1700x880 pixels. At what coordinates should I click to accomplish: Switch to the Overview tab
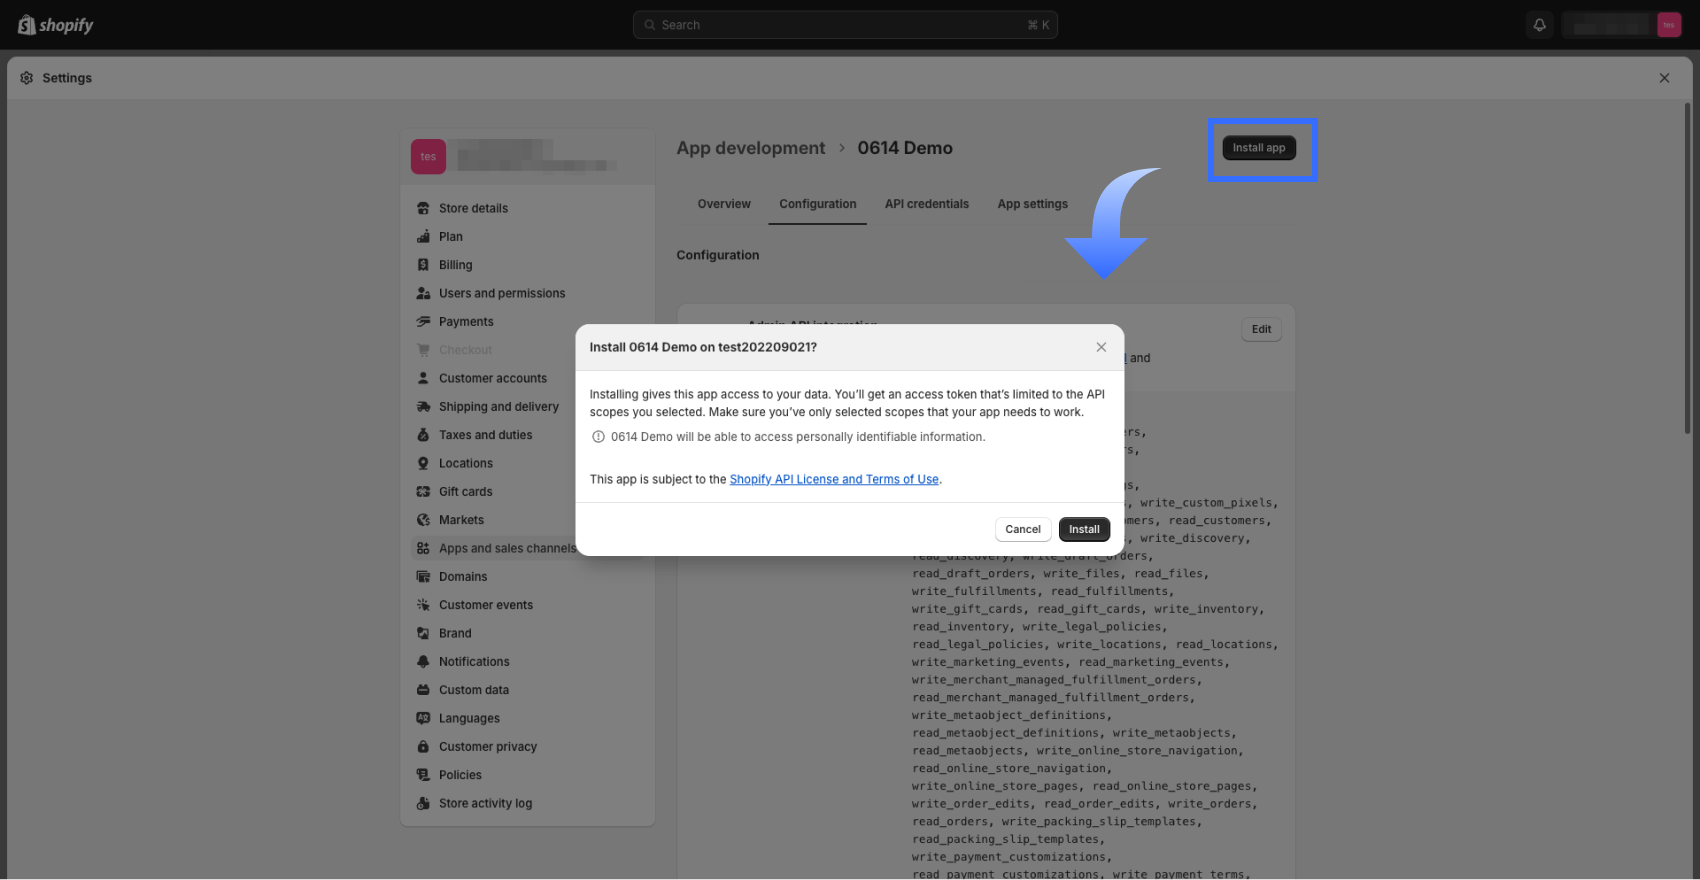click(724, 204)
